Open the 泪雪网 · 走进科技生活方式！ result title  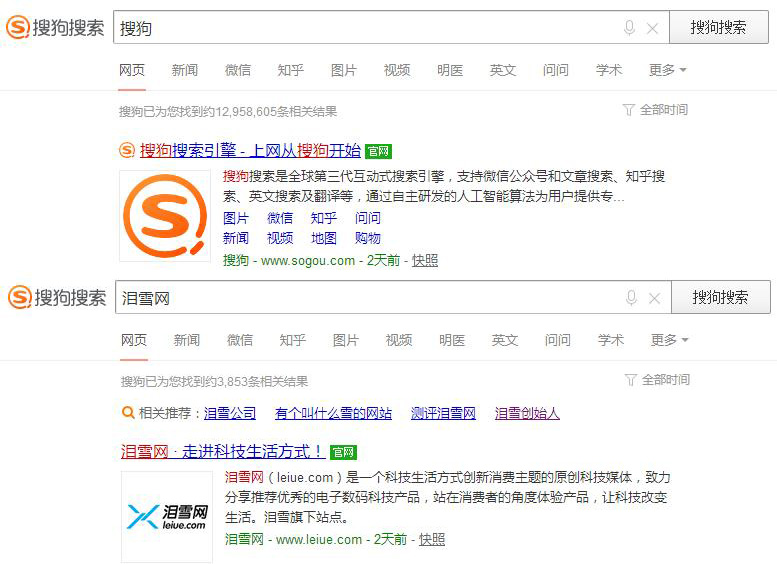click(223, 451)
